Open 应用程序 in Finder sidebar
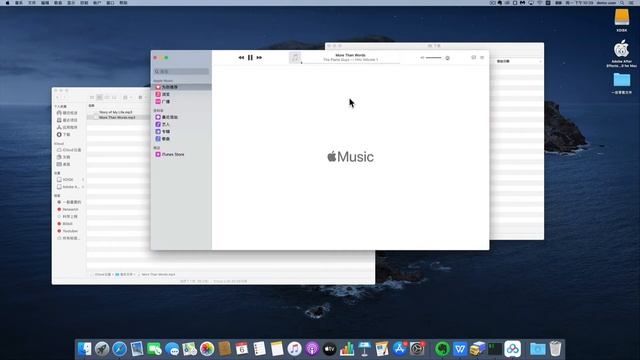Screen dimensions: 640x360 pos(69,127)
